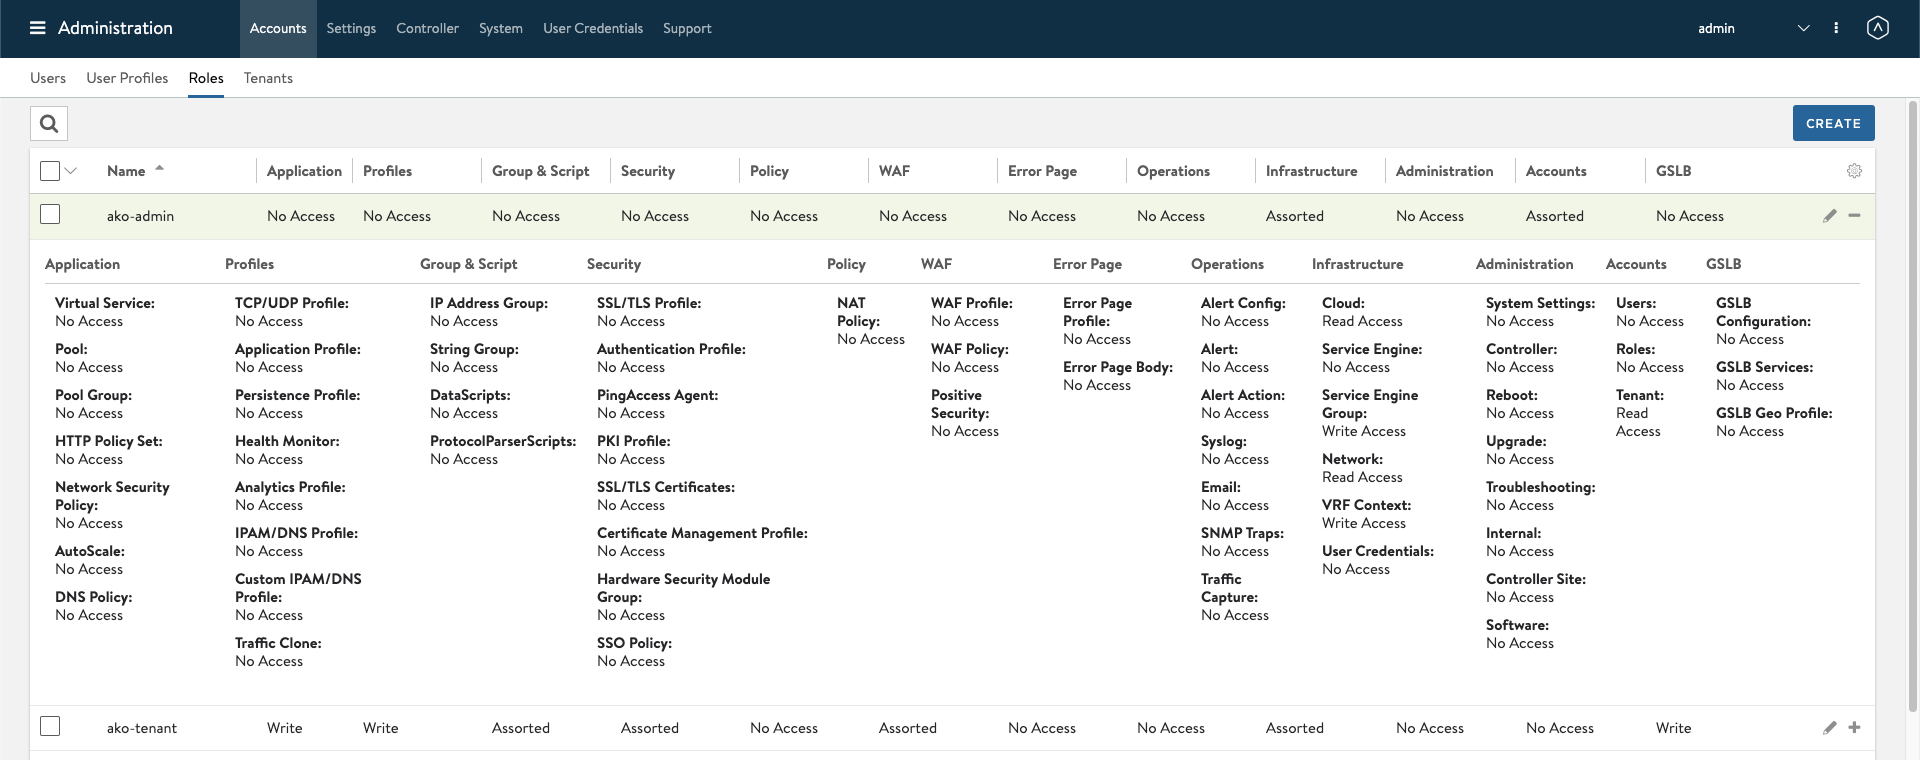Edit the ako-admin role pencil icon
Viewport: 1920px width, 760px height.
click(1830, 216)
